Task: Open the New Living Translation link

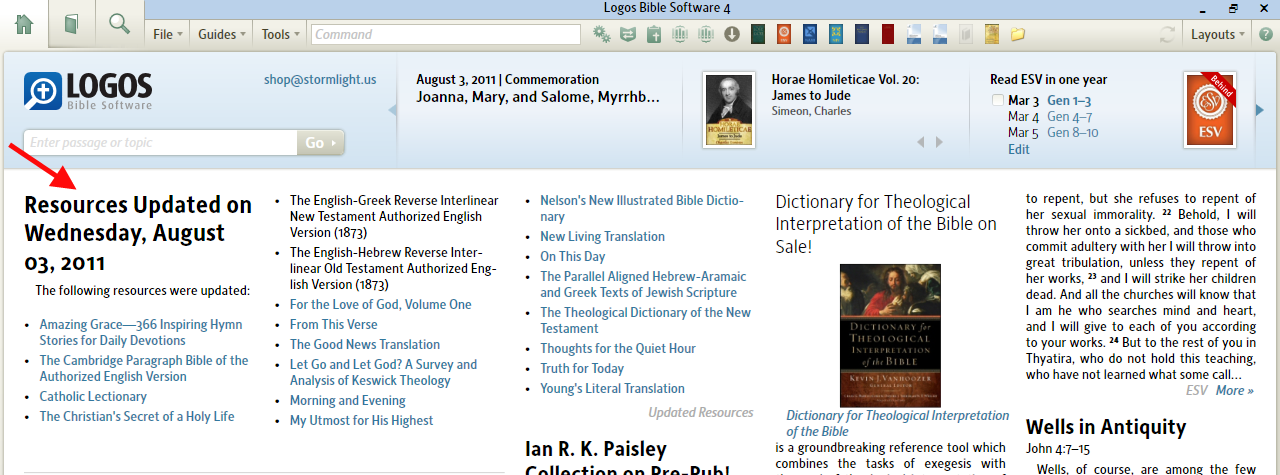Action: tap(602, 236)
